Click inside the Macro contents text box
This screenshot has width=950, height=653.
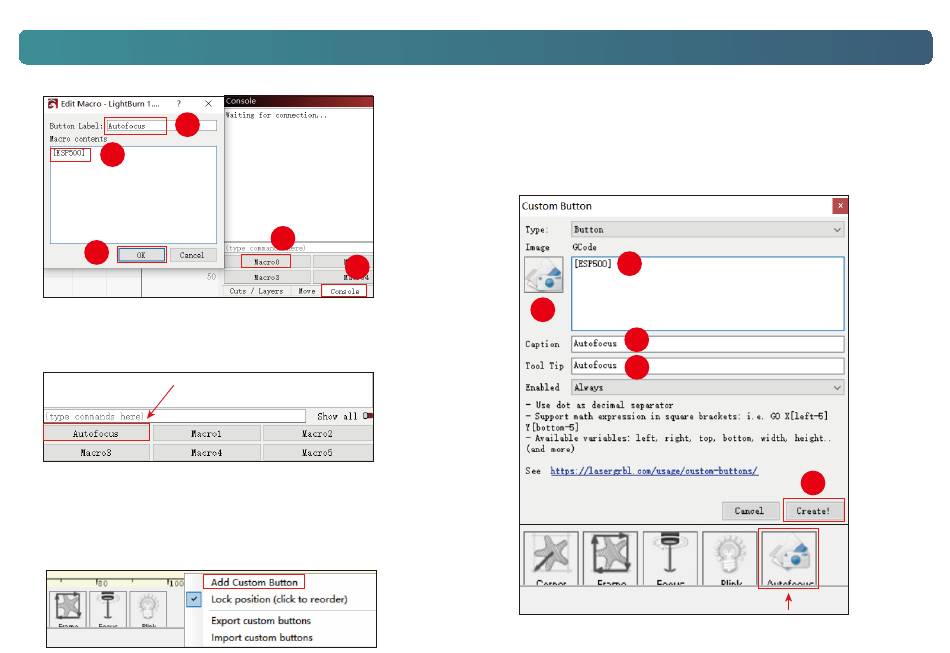click(x=133, y=194)
